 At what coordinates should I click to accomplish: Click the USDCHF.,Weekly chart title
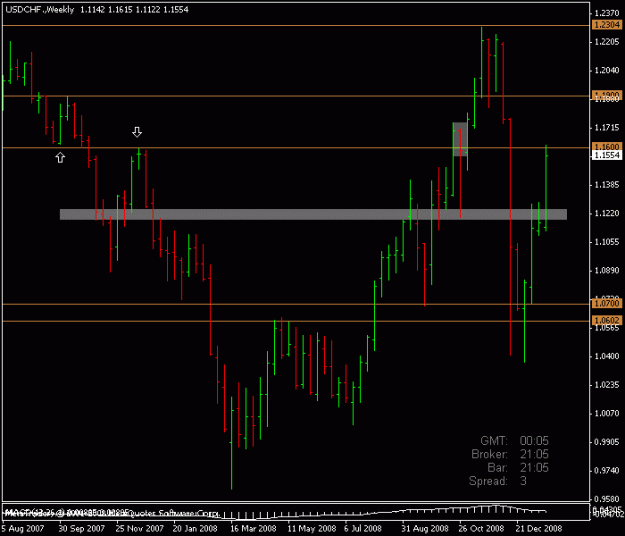(40, 10)
